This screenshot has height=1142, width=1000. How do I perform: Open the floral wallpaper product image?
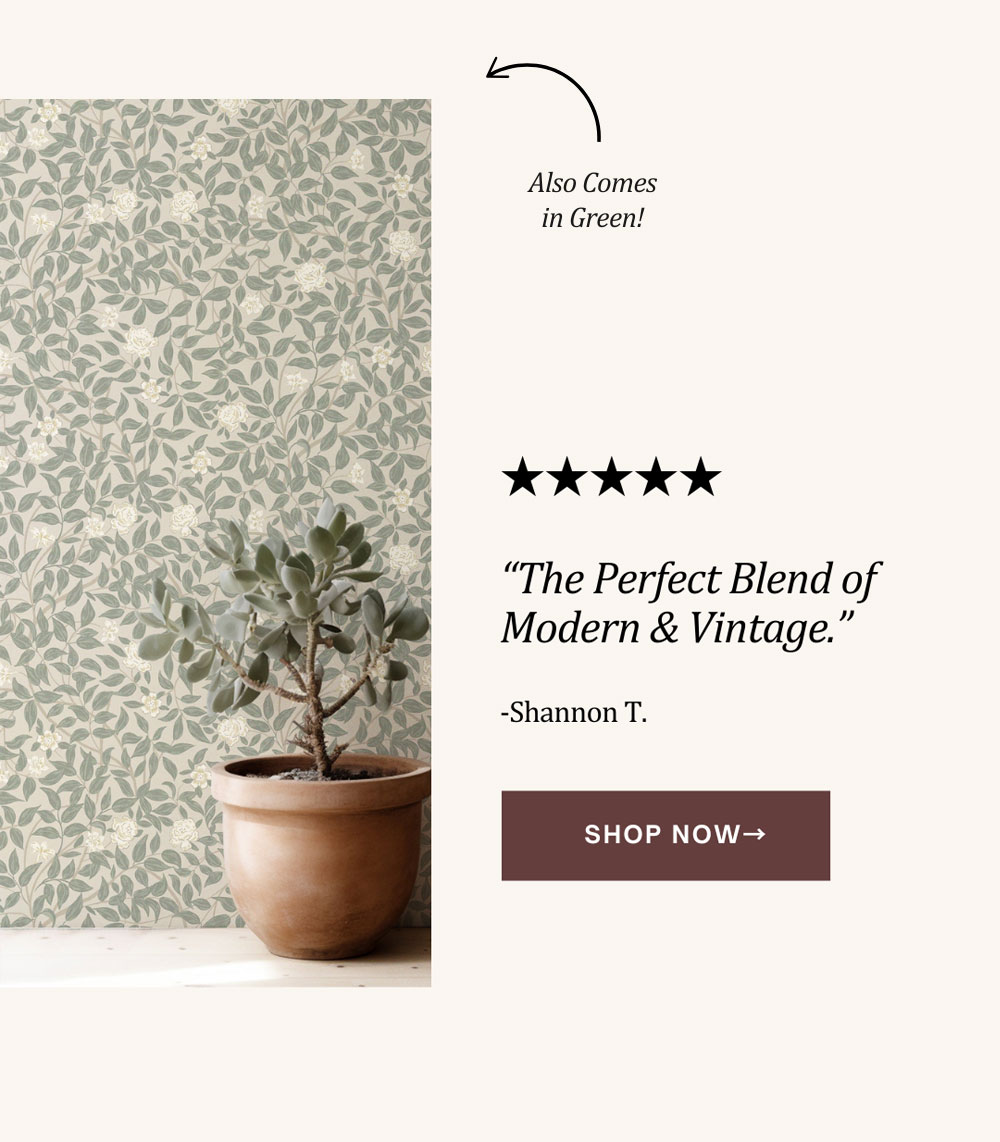pos(216,543)
